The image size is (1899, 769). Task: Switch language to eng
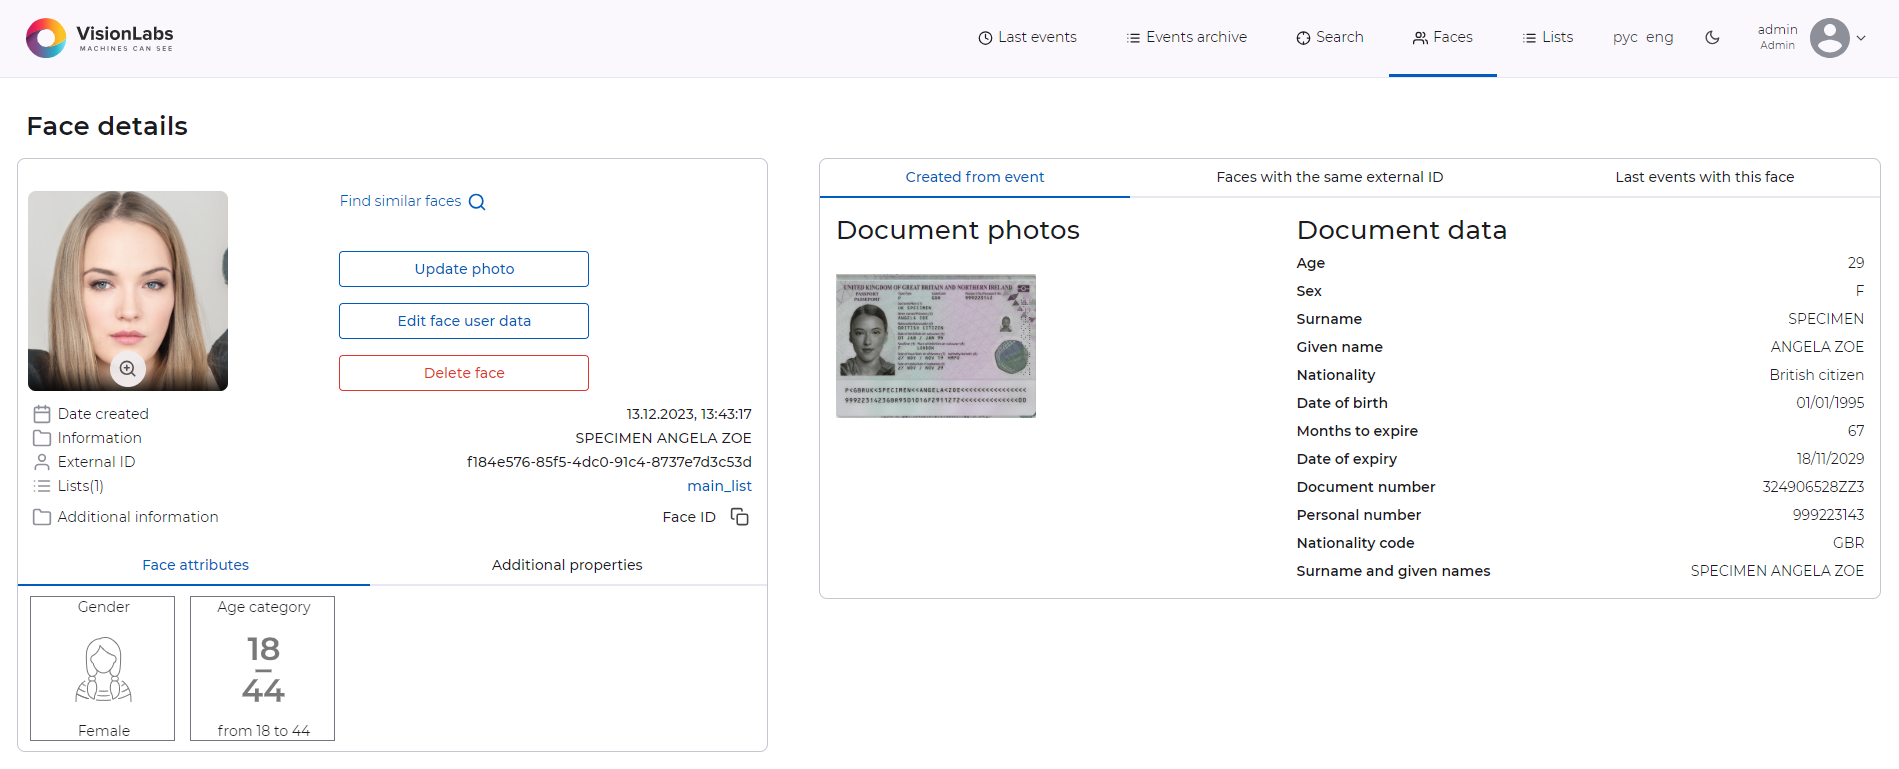click(x=1659, y=37)
